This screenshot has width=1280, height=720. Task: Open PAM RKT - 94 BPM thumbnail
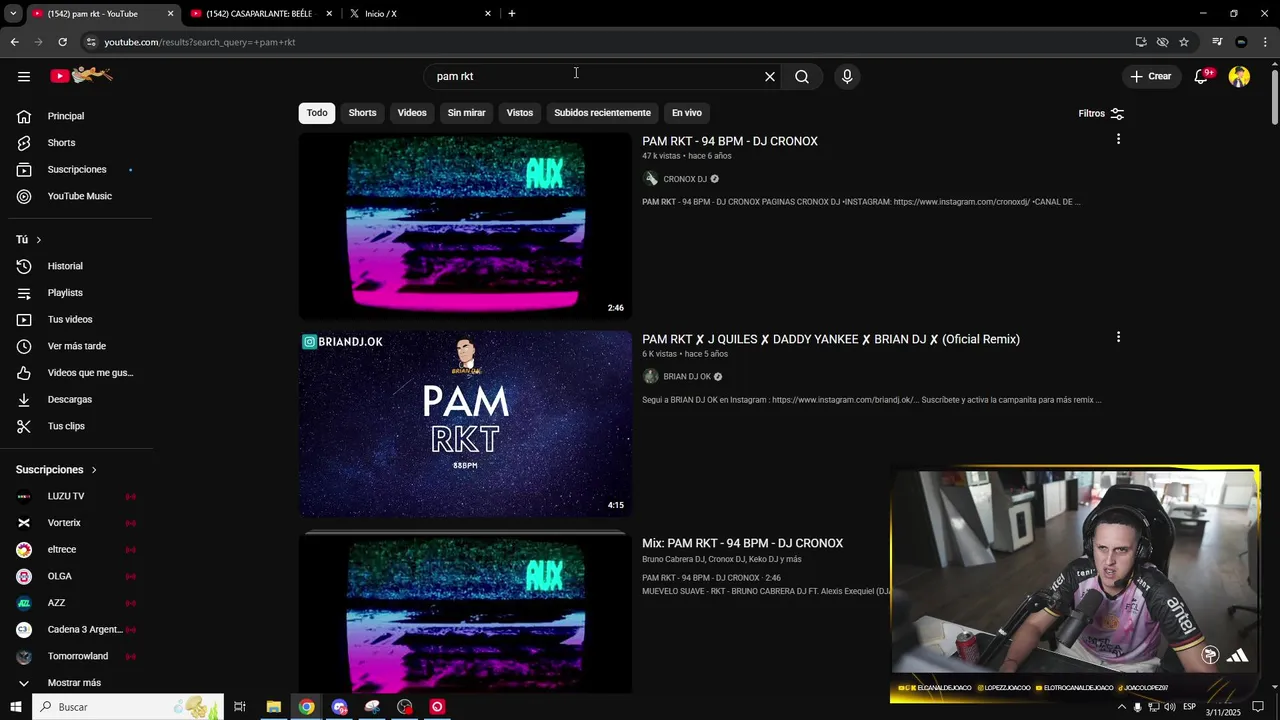click(x=465, y=226)
